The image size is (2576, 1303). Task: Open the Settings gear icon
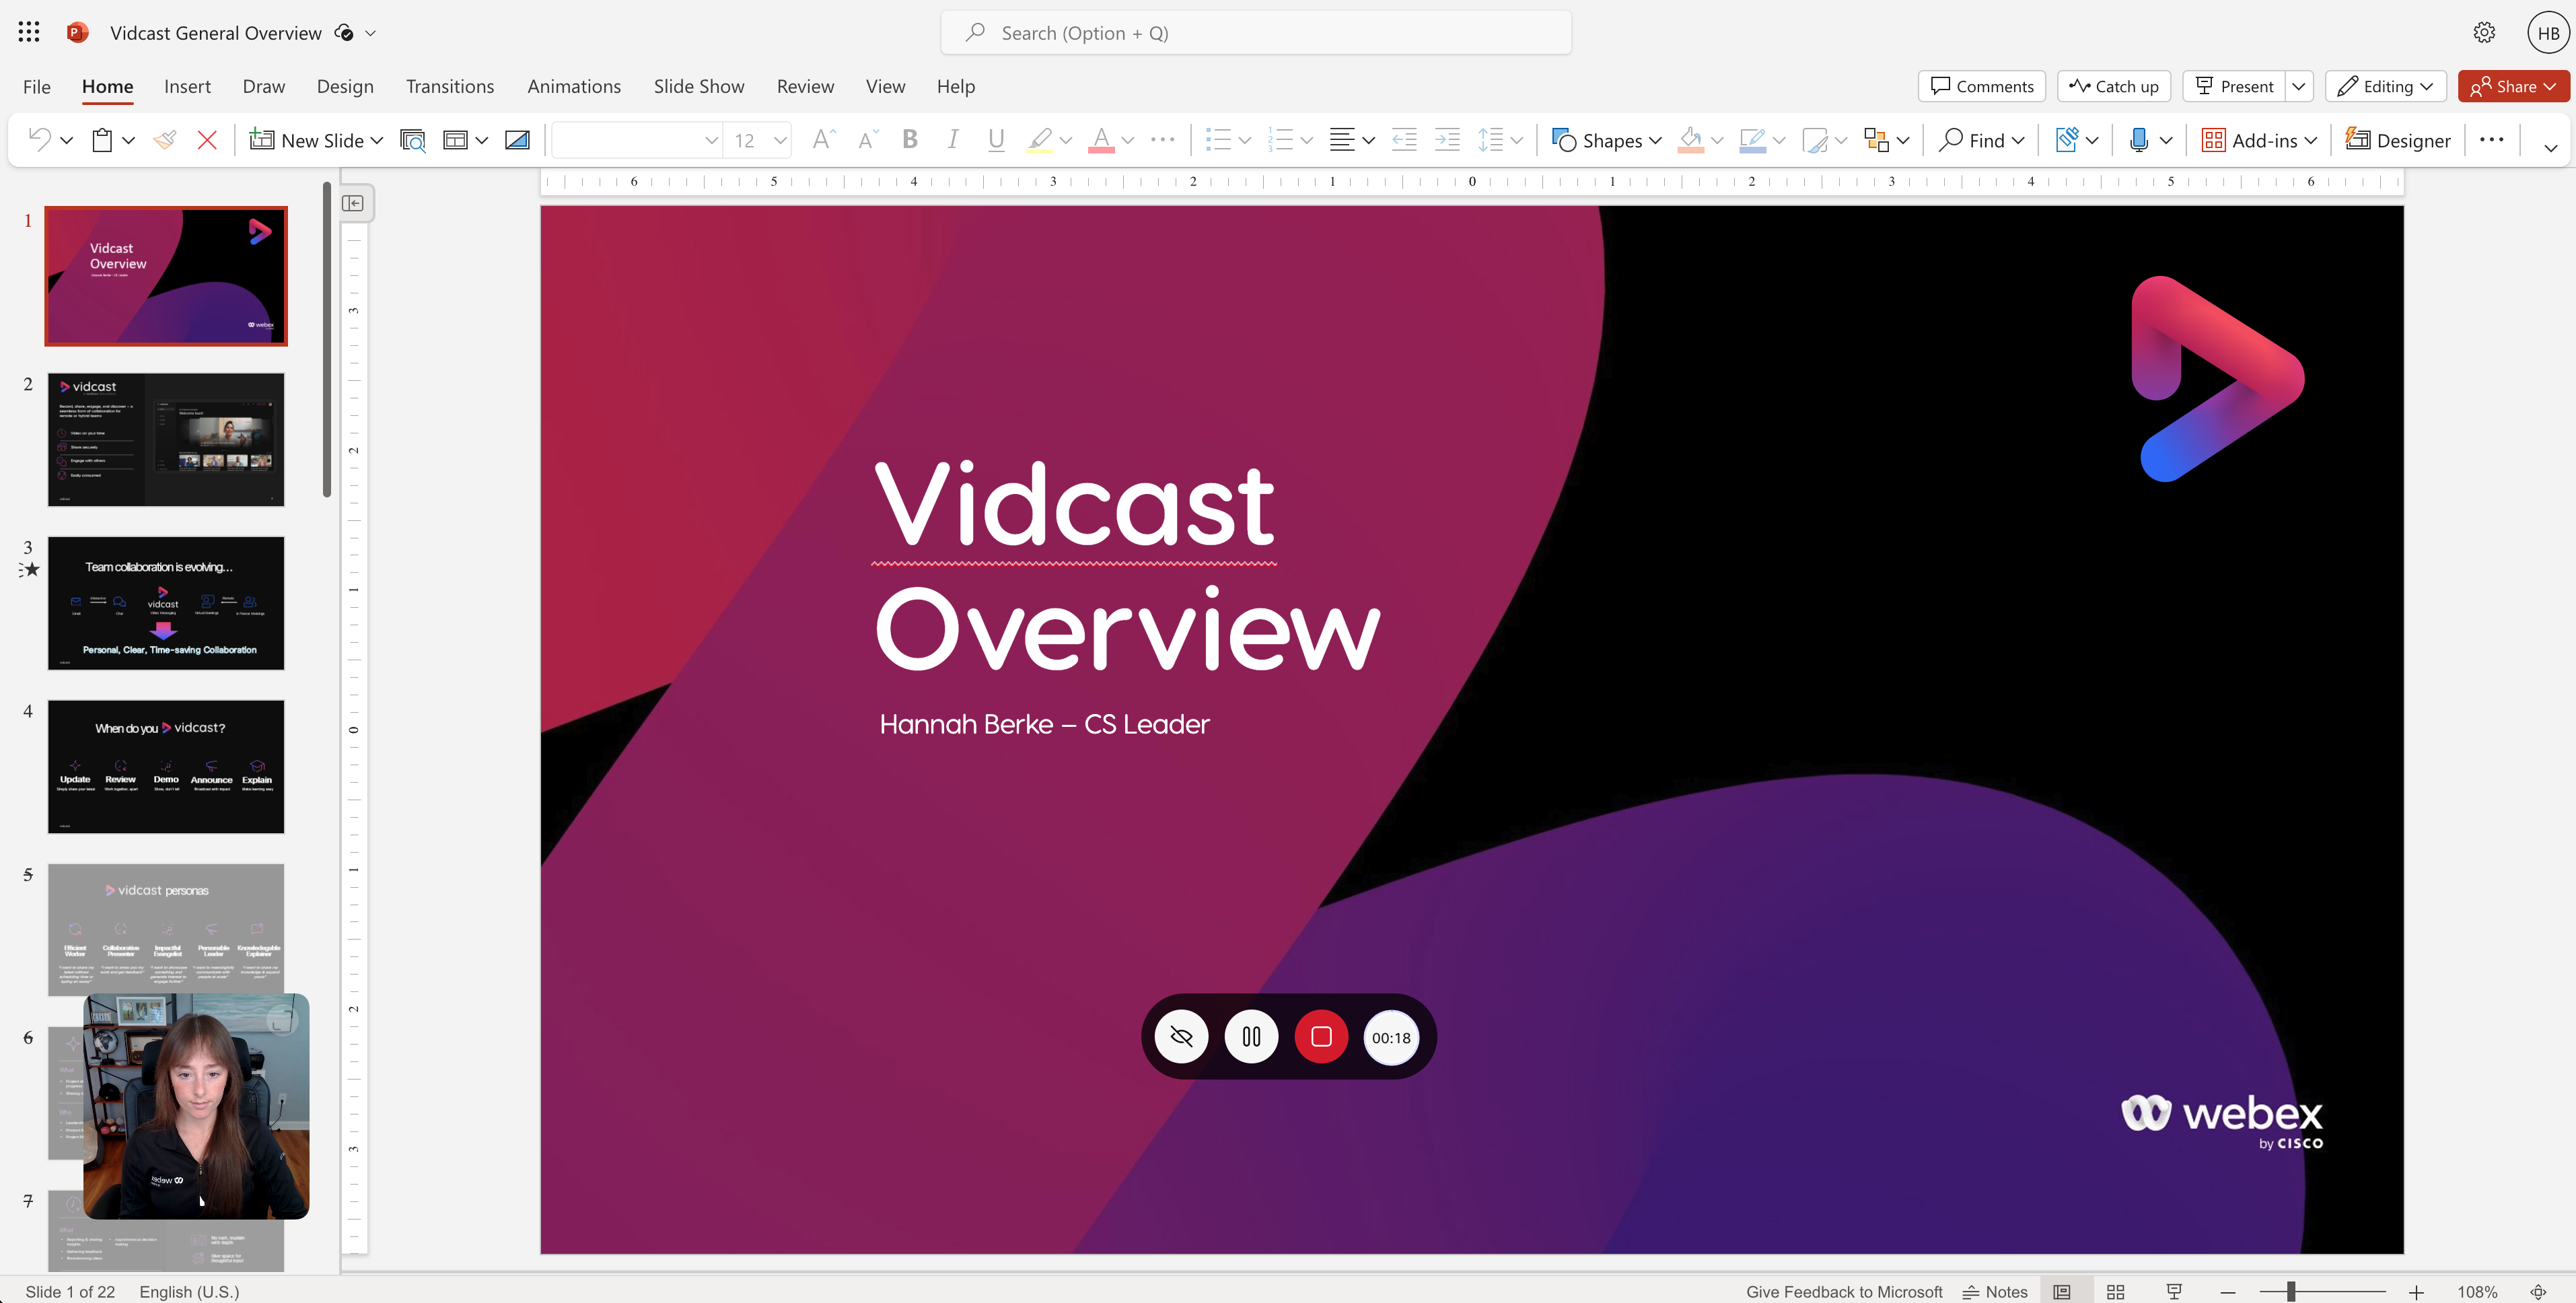pyautogui.click(x=2484, y=33)
